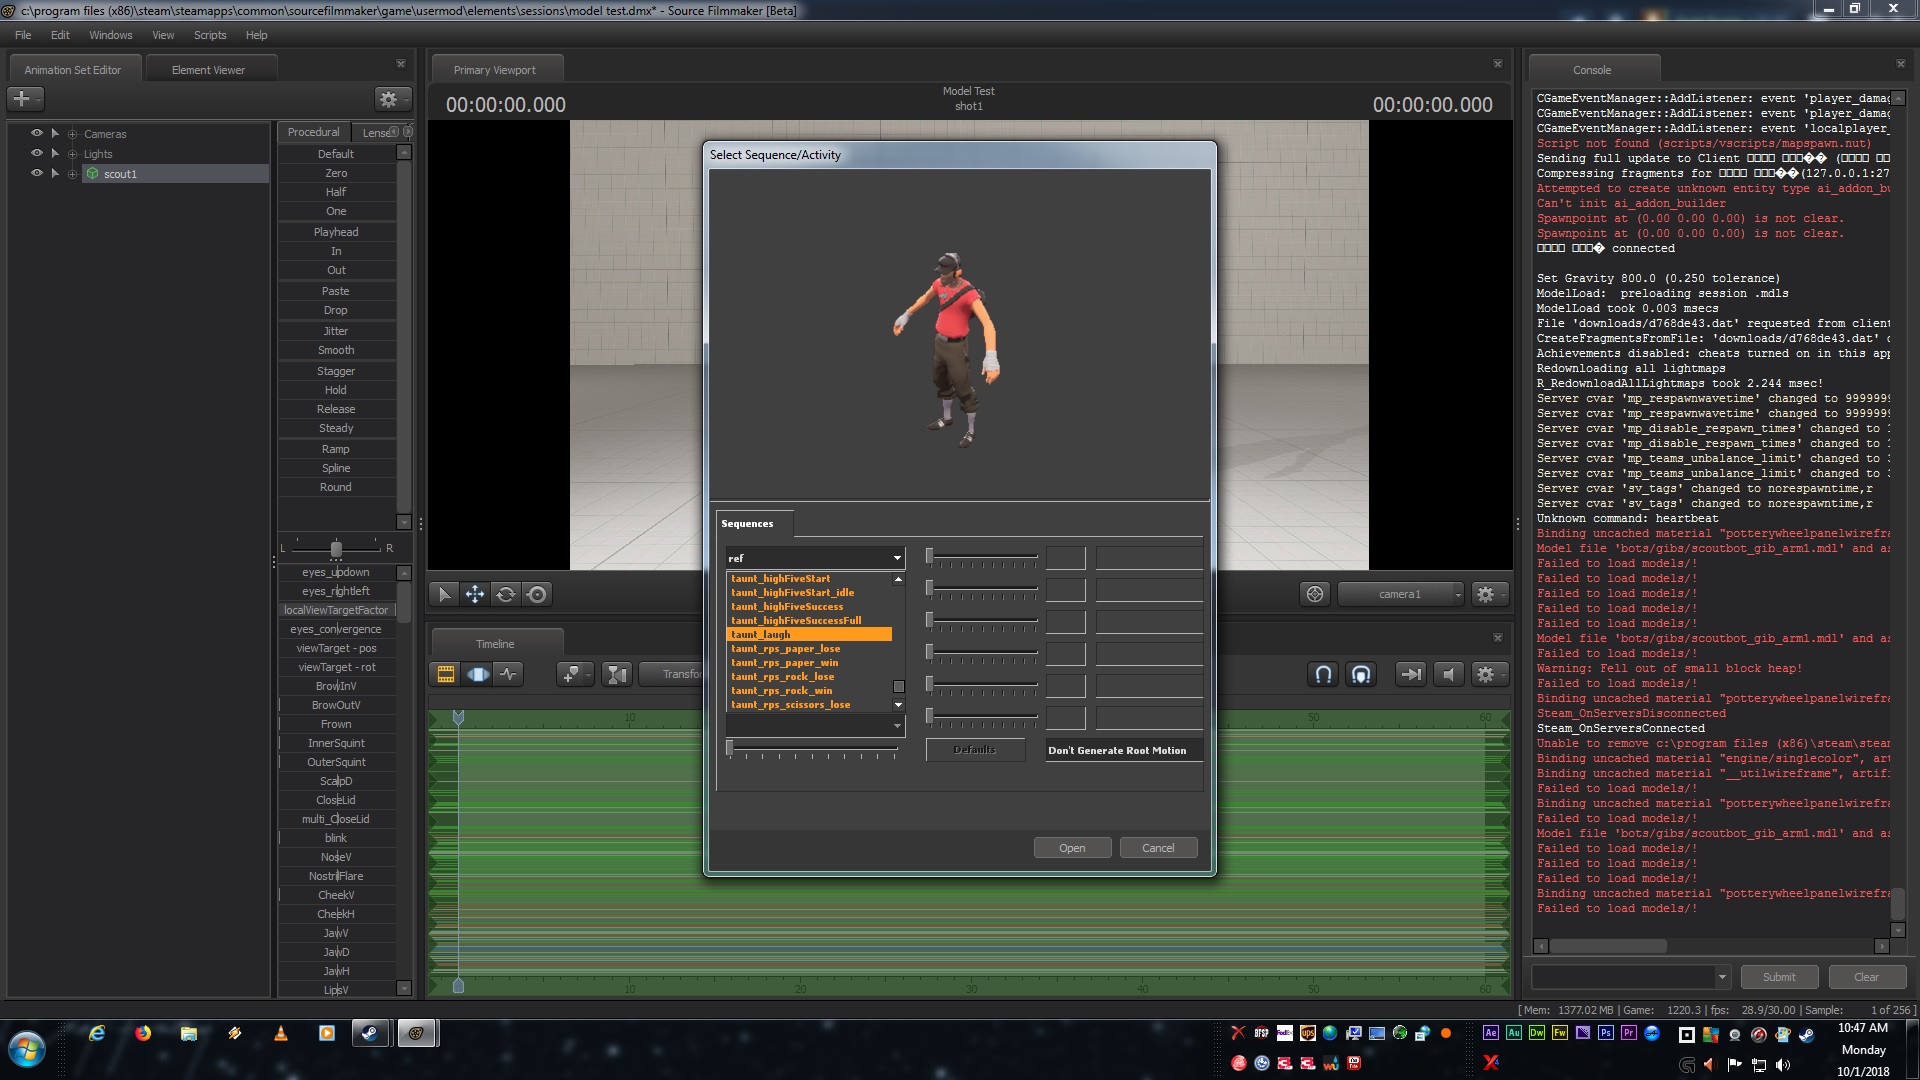Click the add animation set plus button

pyautogui.click(x=22, y=99)
